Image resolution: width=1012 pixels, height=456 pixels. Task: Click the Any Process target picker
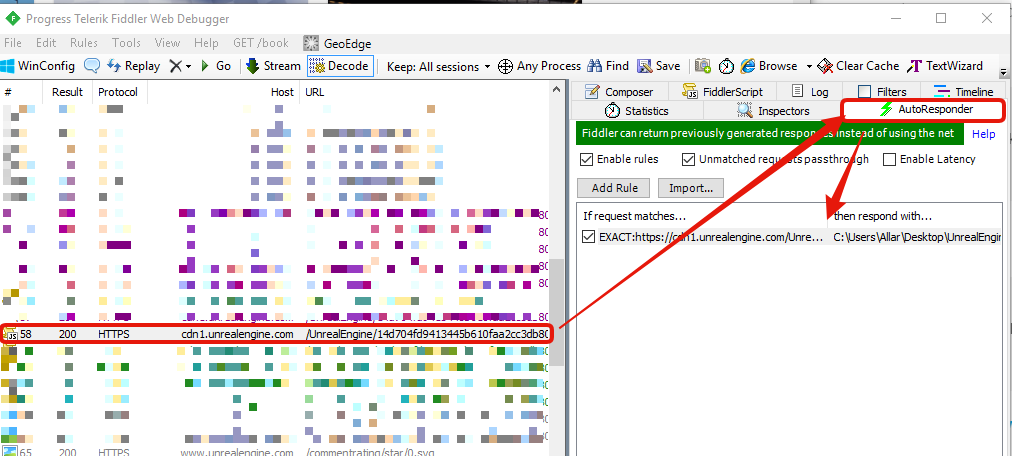539,66
